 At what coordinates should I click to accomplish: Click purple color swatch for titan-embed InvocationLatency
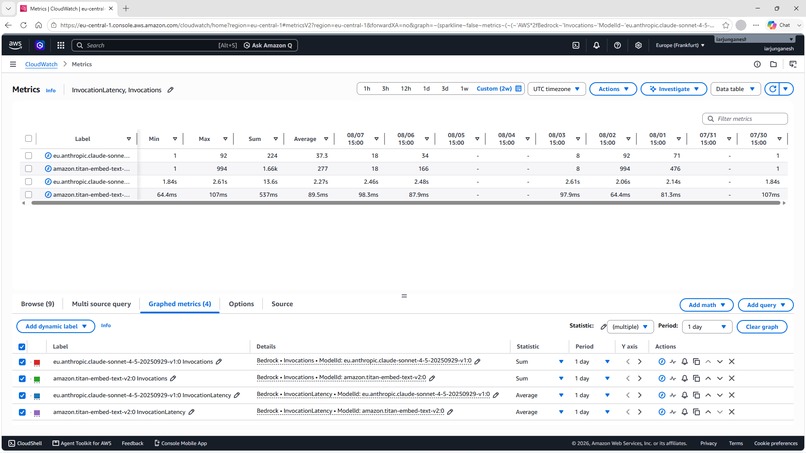coord(37,413)
